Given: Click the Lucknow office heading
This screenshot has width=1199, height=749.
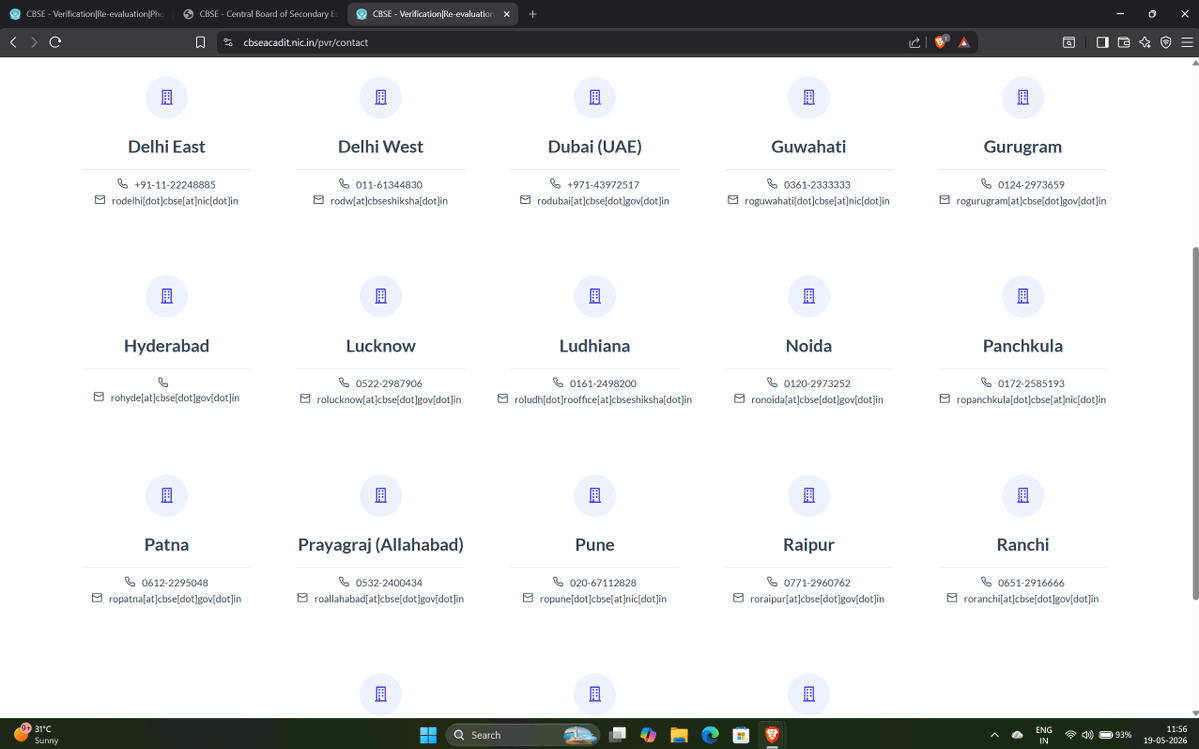Looking at the screenshot, I should (381, 345).
